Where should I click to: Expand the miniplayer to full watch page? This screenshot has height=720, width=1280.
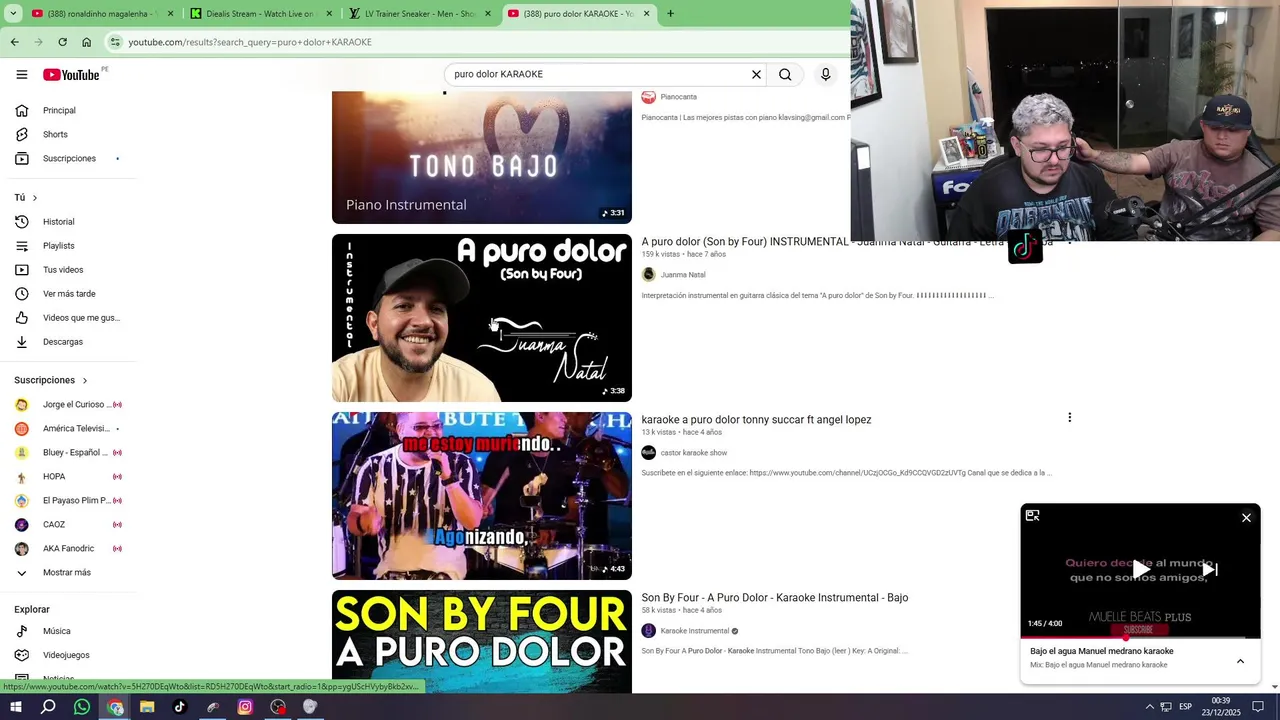click(x=1033, y=516)
